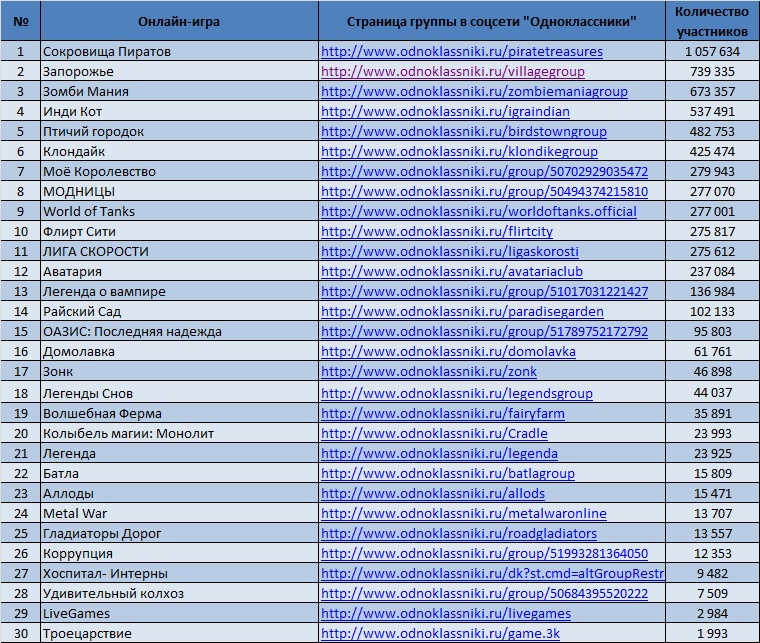The image size is (760, 643).
Task: Select the cell 'Колыбель магии: Монолит'
Action: 179,433
